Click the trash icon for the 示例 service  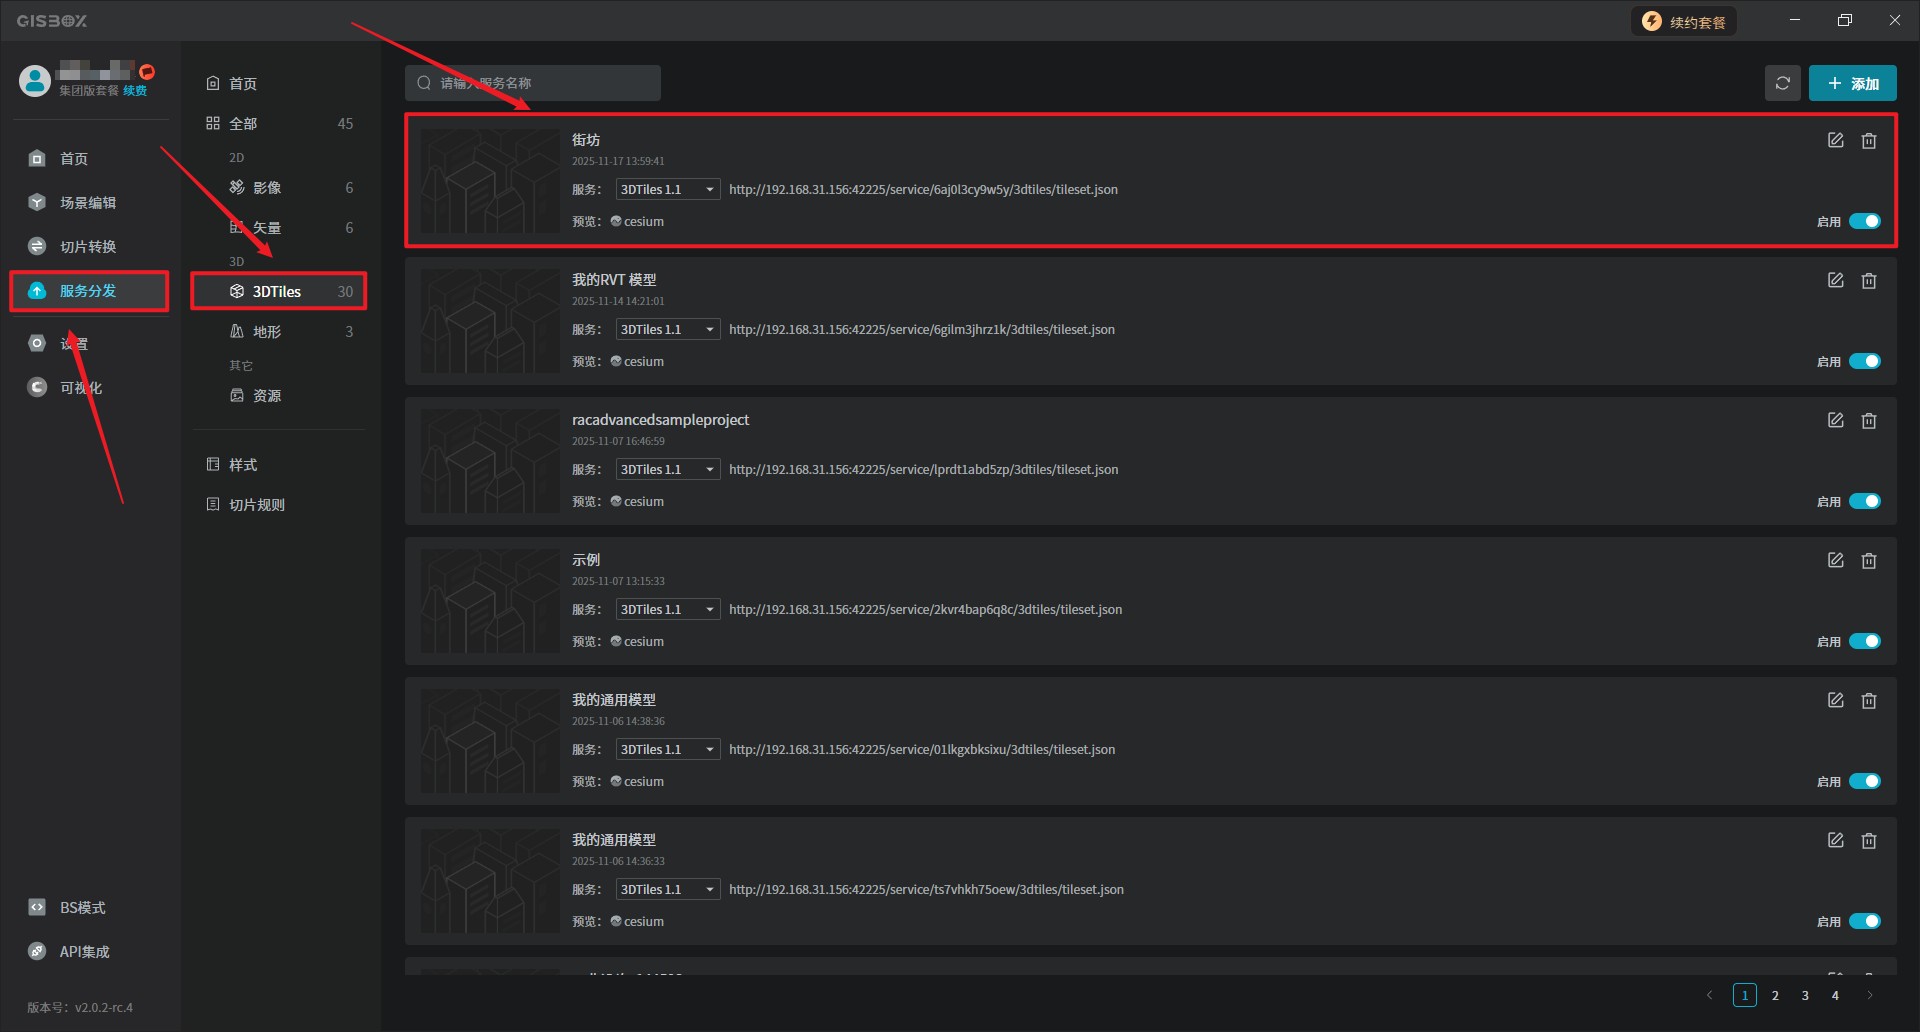(x=1868, y=561)
